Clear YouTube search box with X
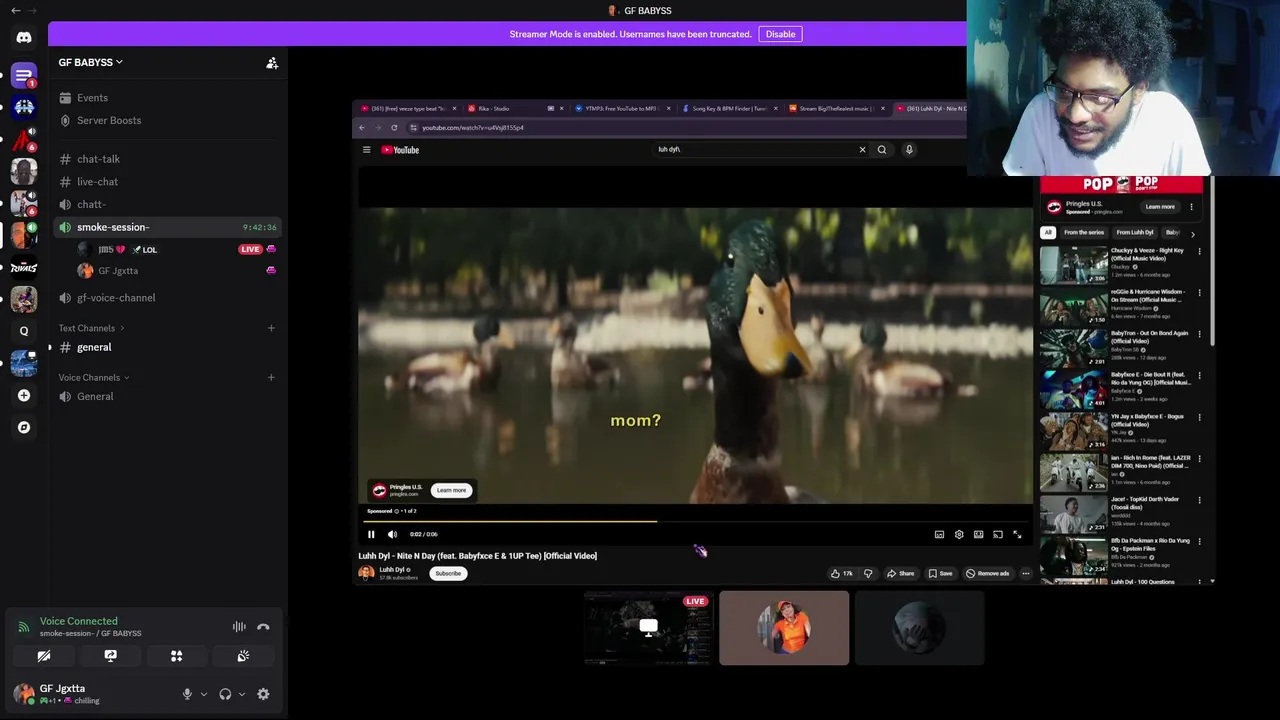1280x720 pixels. [862, 150]
